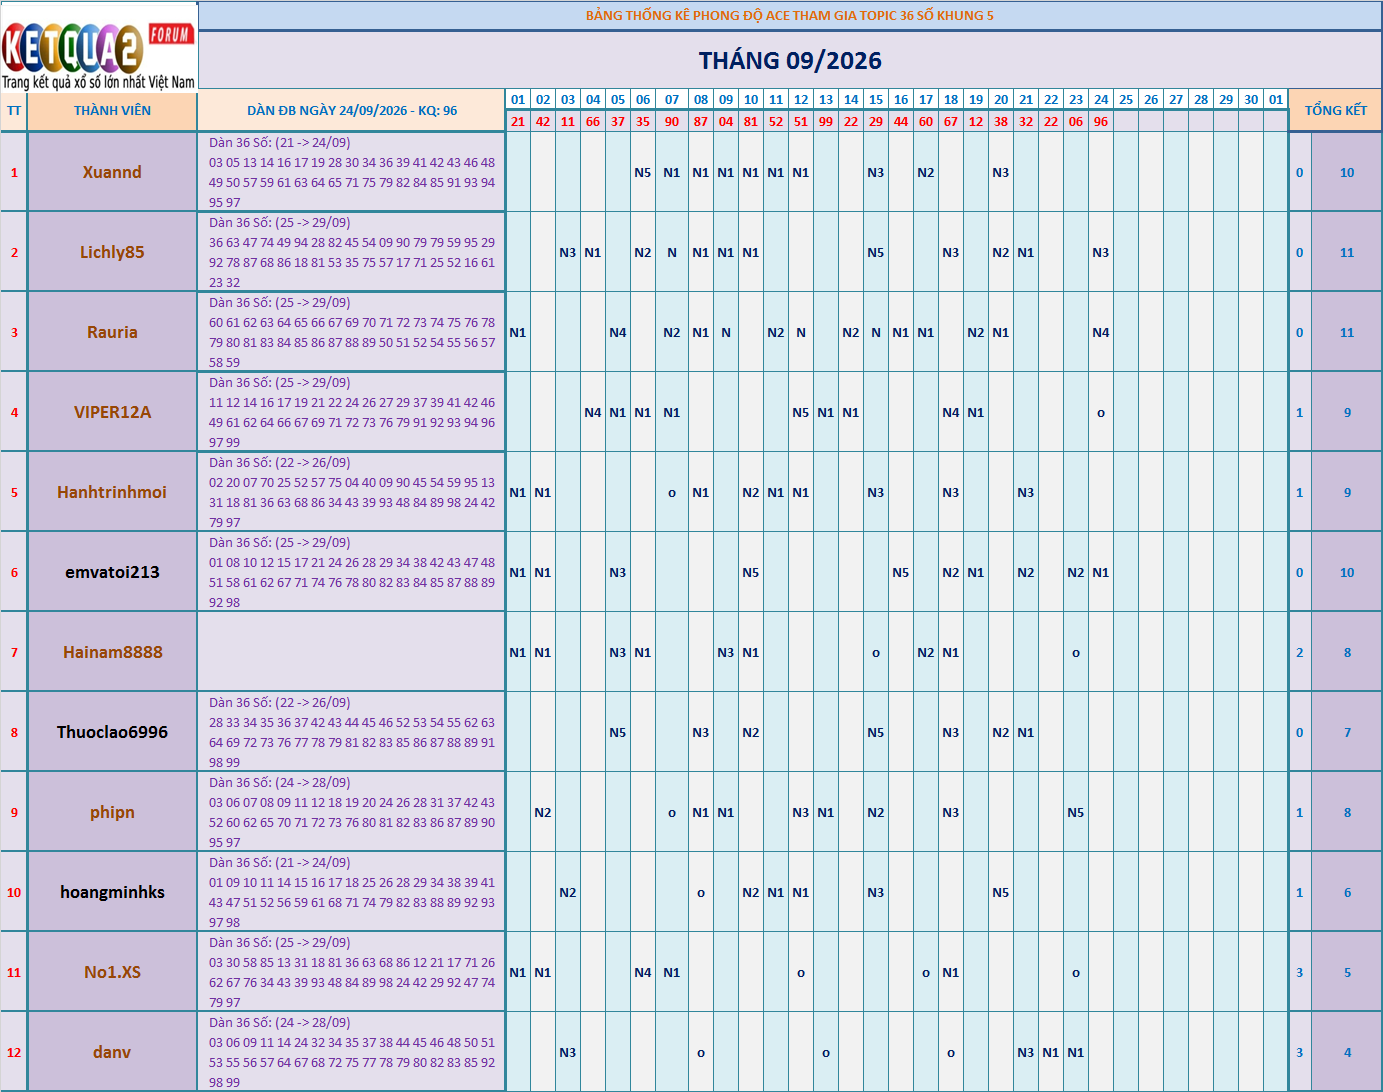
Task: Click row number 12 in TT column
Action: click(x=14, y=1052)
